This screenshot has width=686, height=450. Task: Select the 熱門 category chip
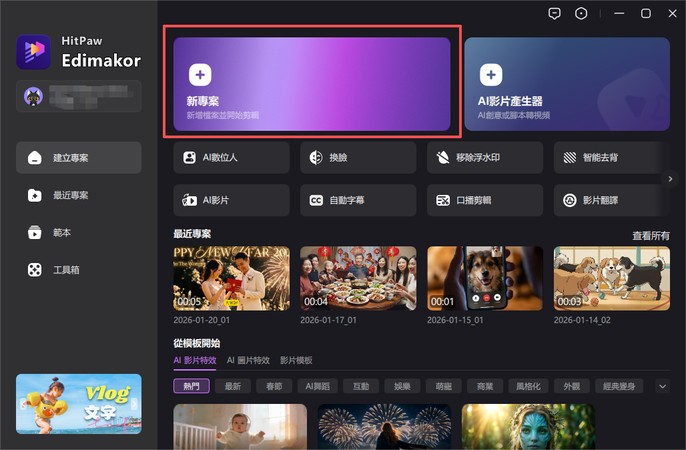coord(192,386)
